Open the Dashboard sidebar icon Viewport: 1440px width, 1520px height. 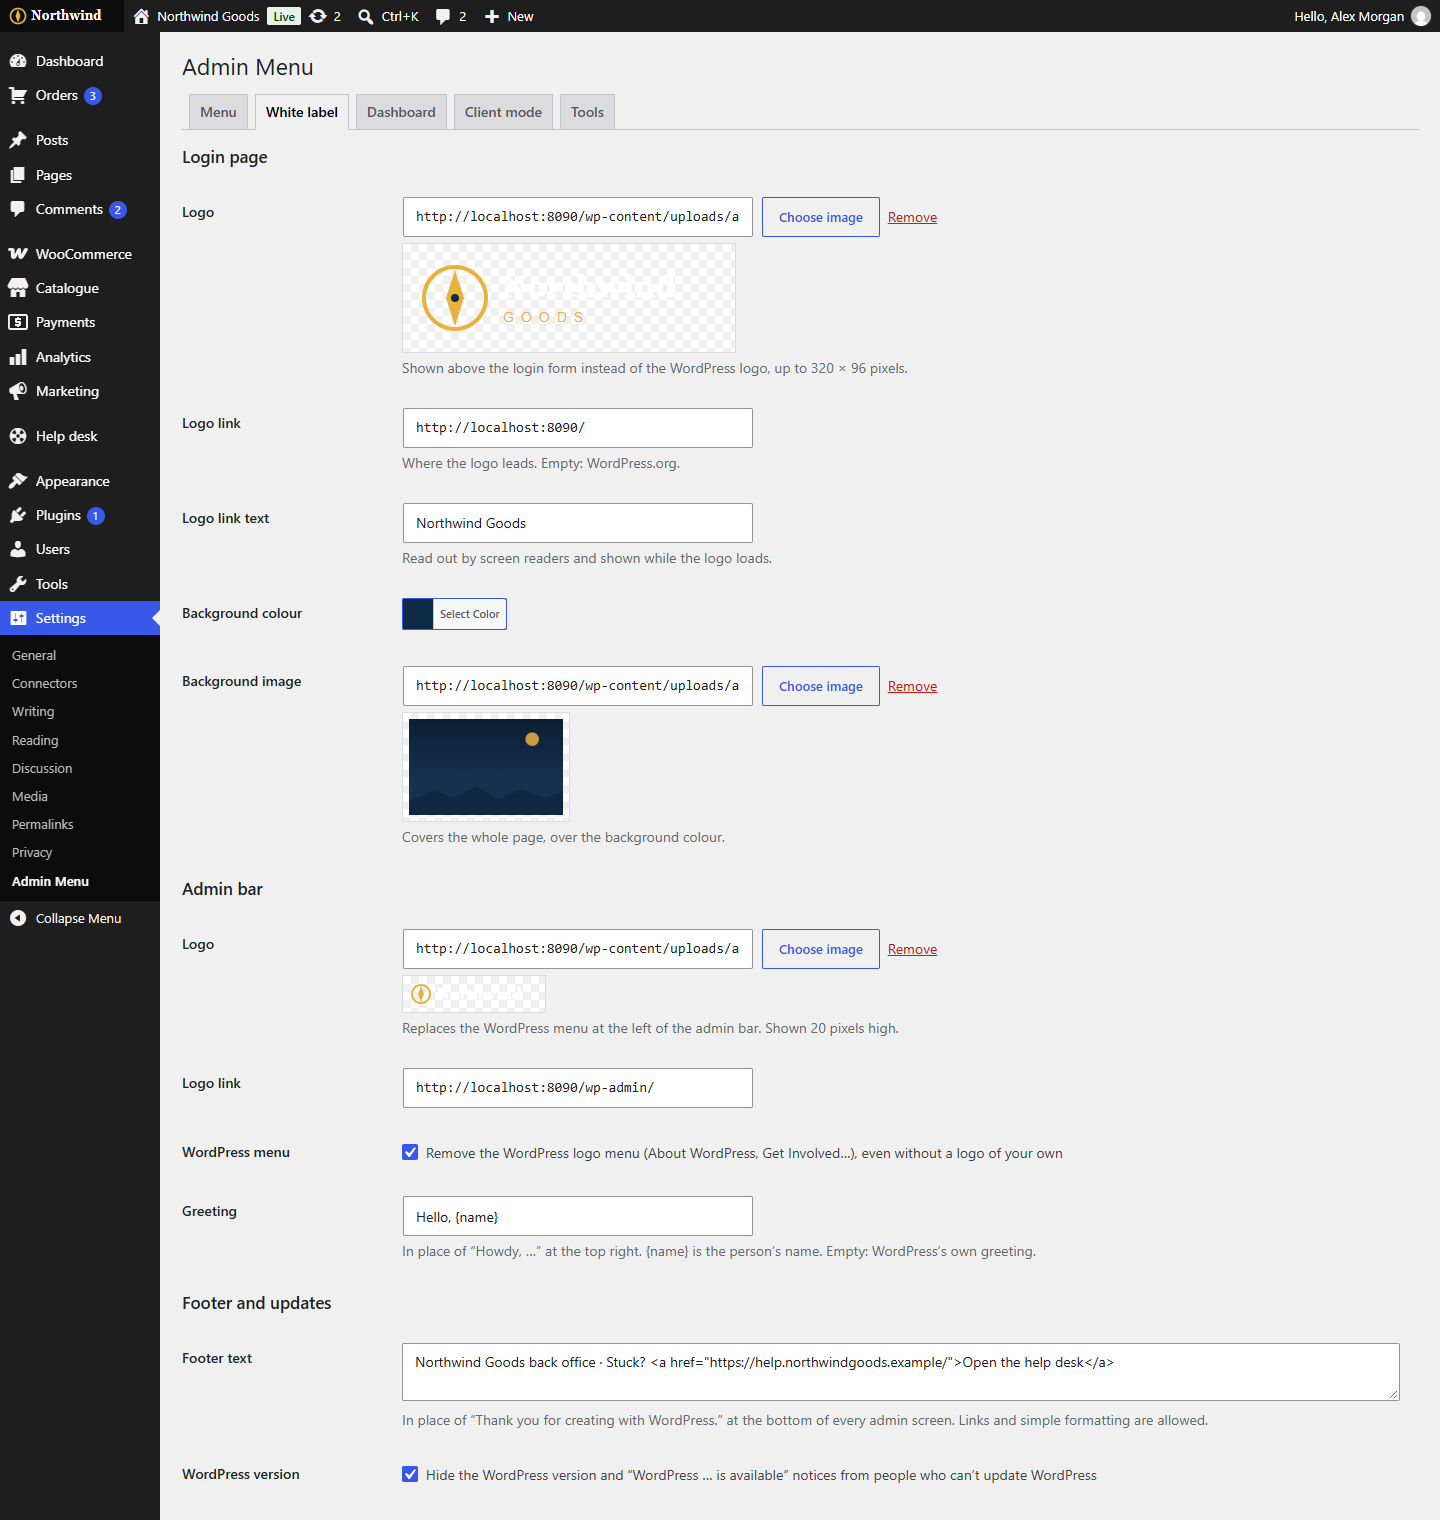[18, 61]
